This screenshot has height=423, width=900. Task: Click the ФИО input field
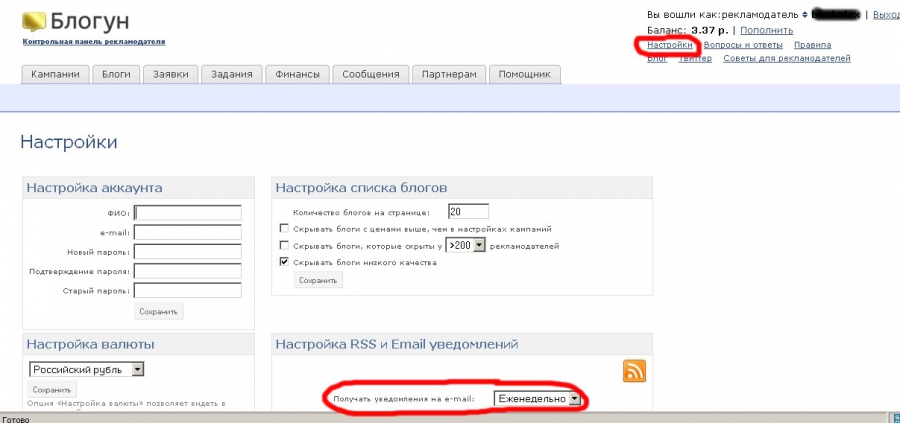[x=188, y=212]
